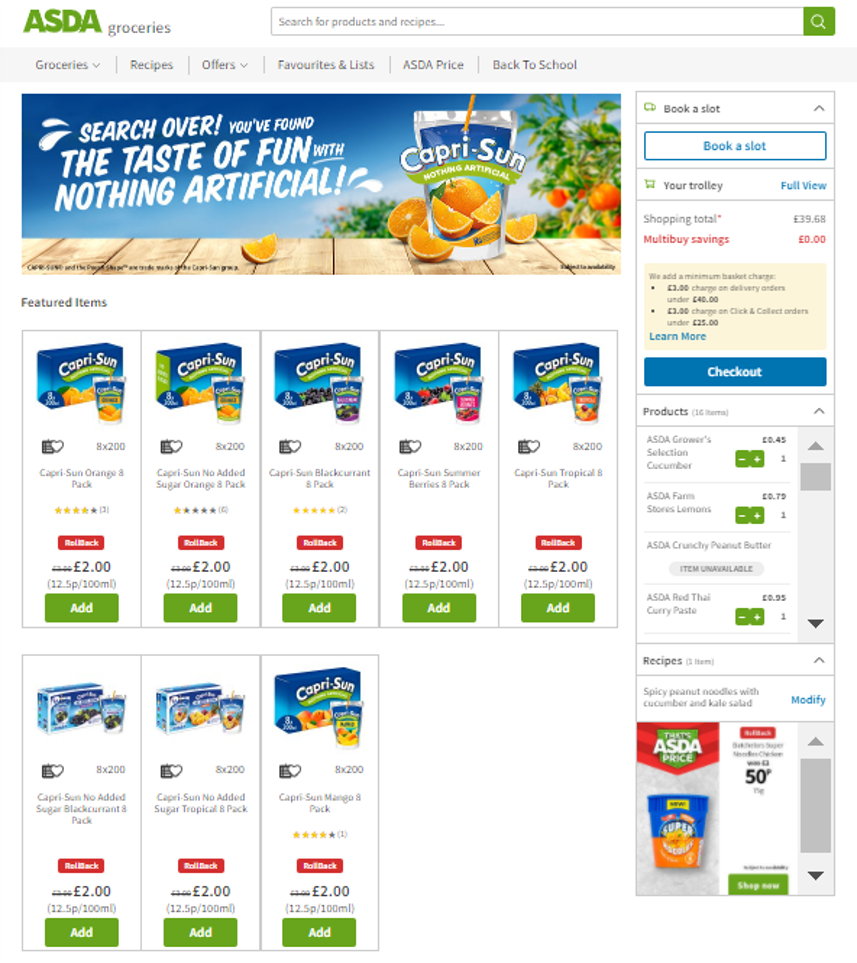Favourite the Capri-Sun Mango 8 Pack

pos(290,770)
